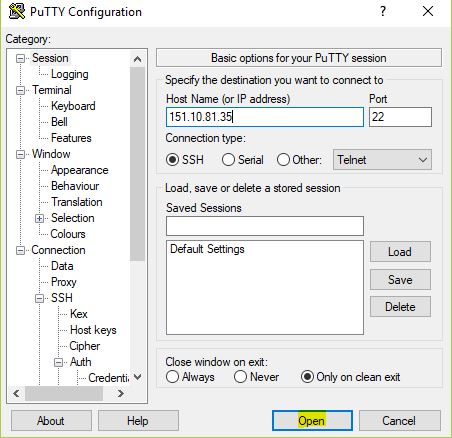The height and width of the screenshot is (438, 452).
Task: Select the Colours category
Action: [x=68, y=234]
